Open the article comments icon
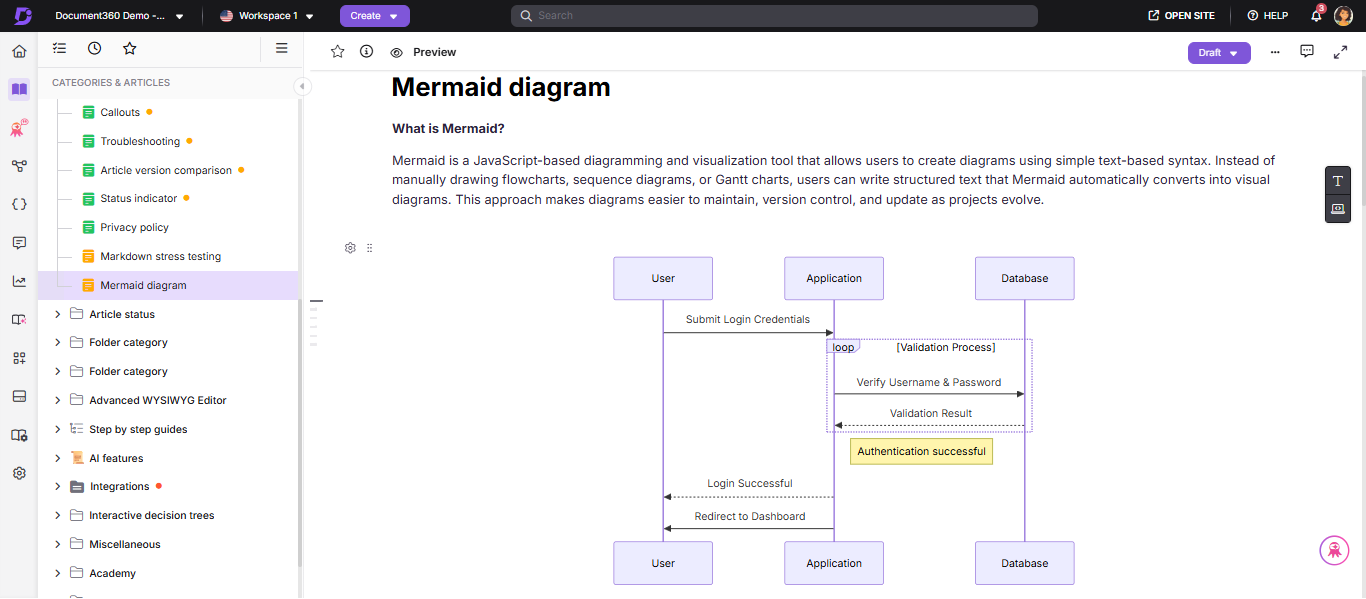This screenshot has height=599, width=1366. [1307, 52]
